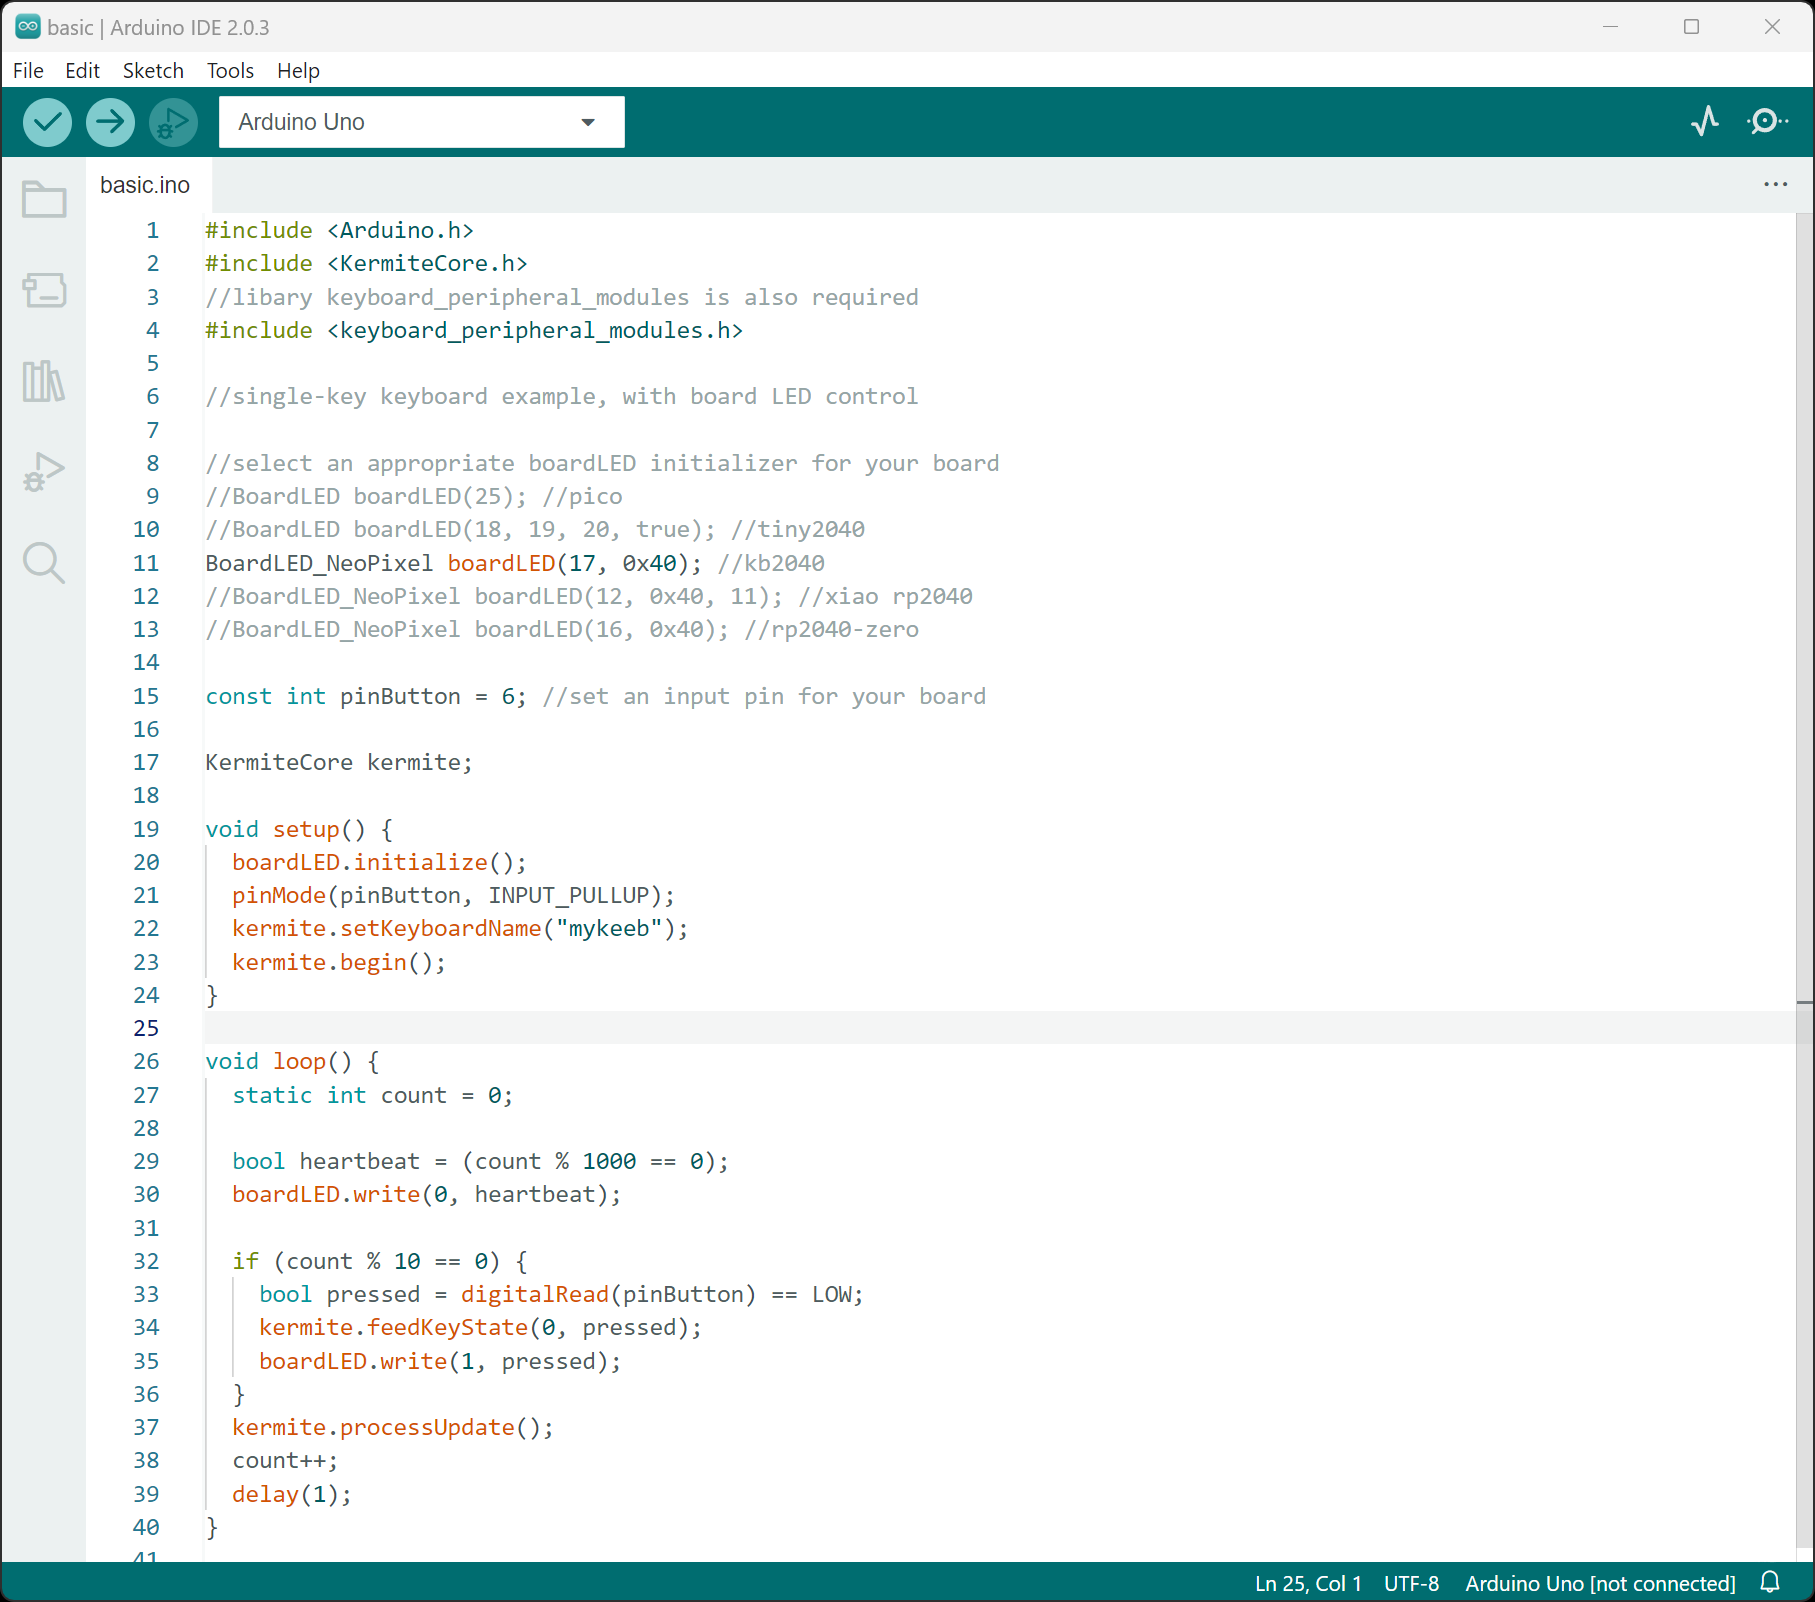The height and width of the screenshot is (1602, 1815).
Task: Click the digitalRead call
Action: click(535, 1294)
